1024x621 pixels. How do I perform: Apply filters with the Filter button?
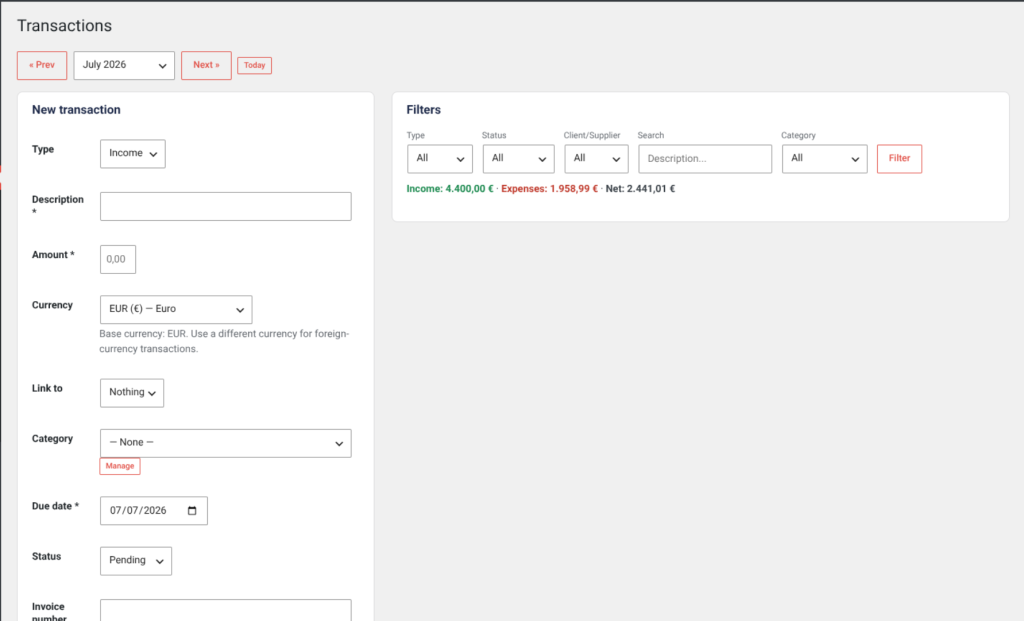tap(899, 159)
